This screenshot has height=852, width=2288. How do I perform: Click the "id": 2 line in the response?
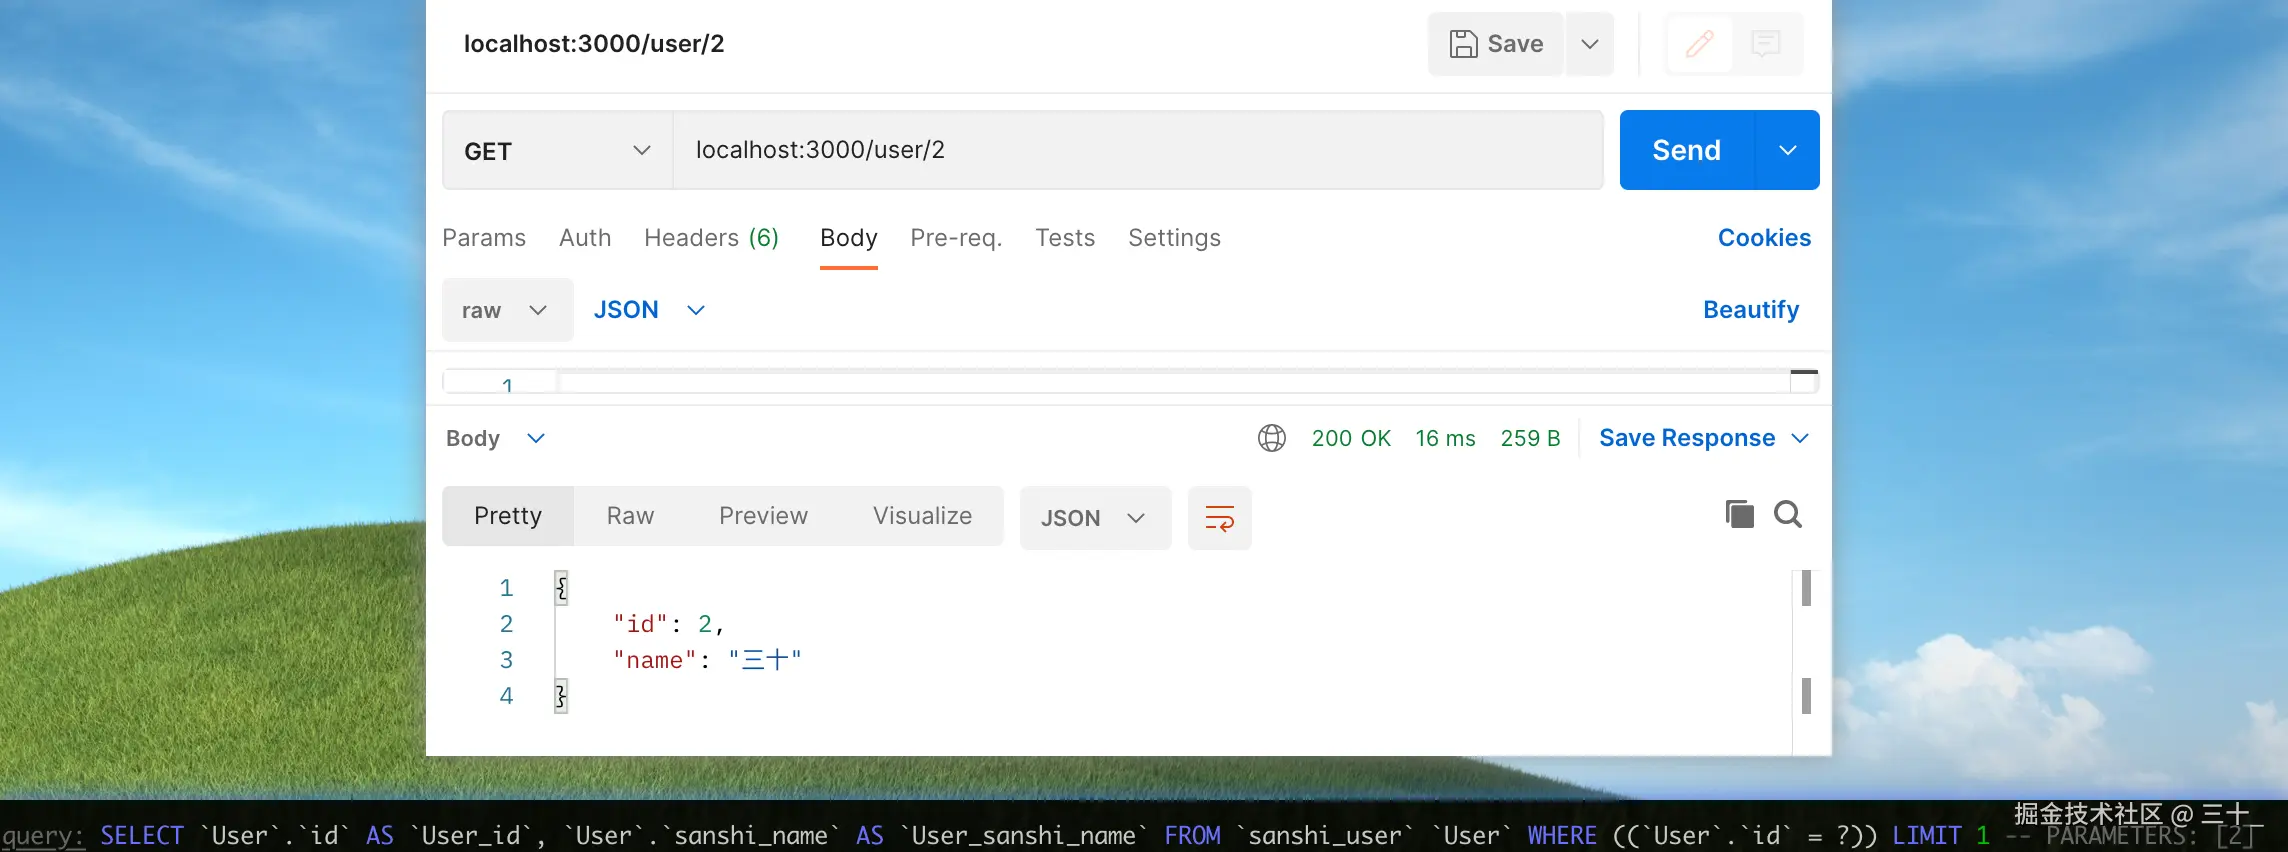point(669,624)
